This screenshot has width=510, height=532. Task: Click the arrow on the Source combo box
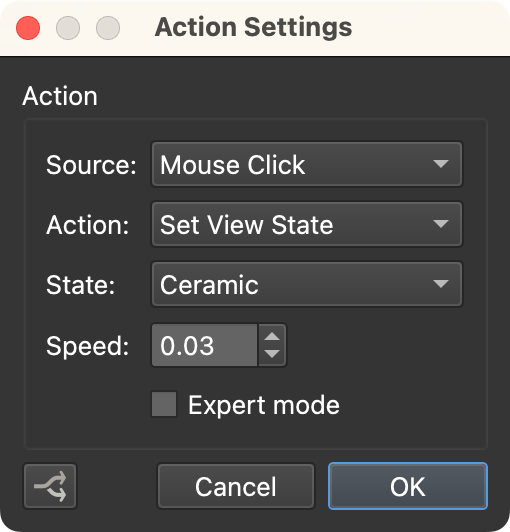pyautogui.click(x=441, y=164)
